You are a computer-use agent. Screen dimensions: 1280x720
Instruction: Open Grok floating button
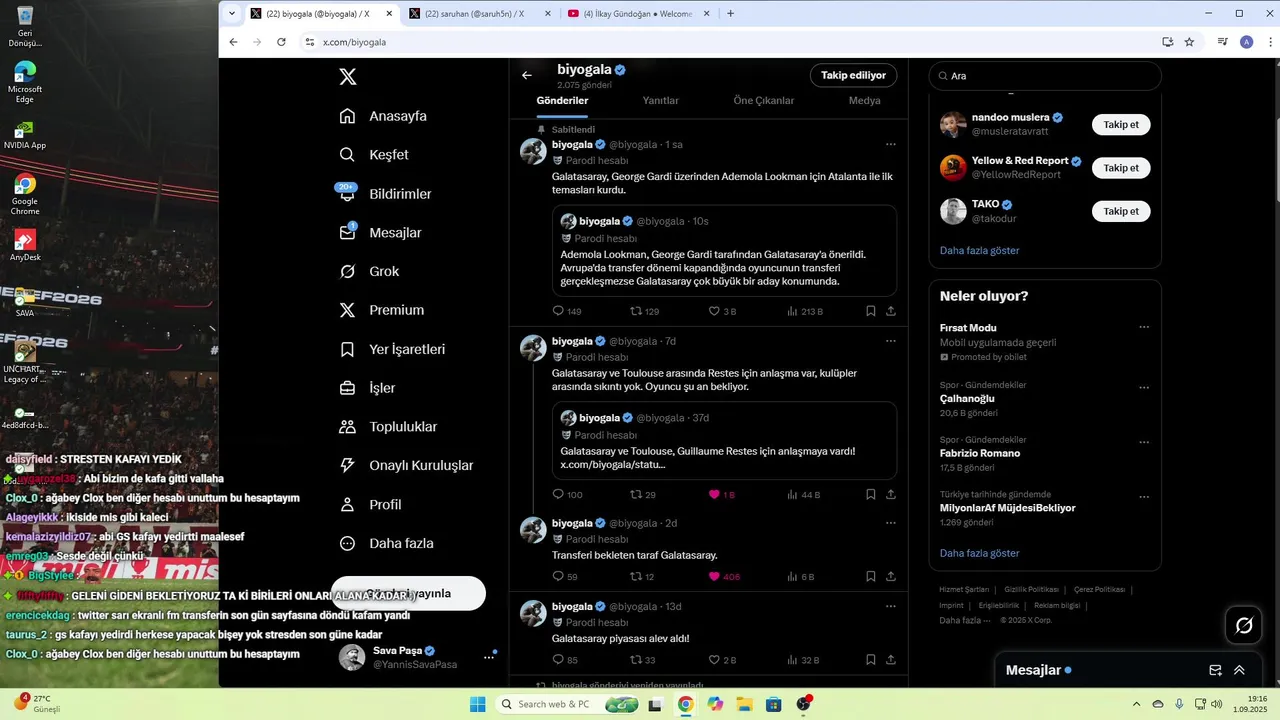pyautogui.click(x=1244, y=625)
